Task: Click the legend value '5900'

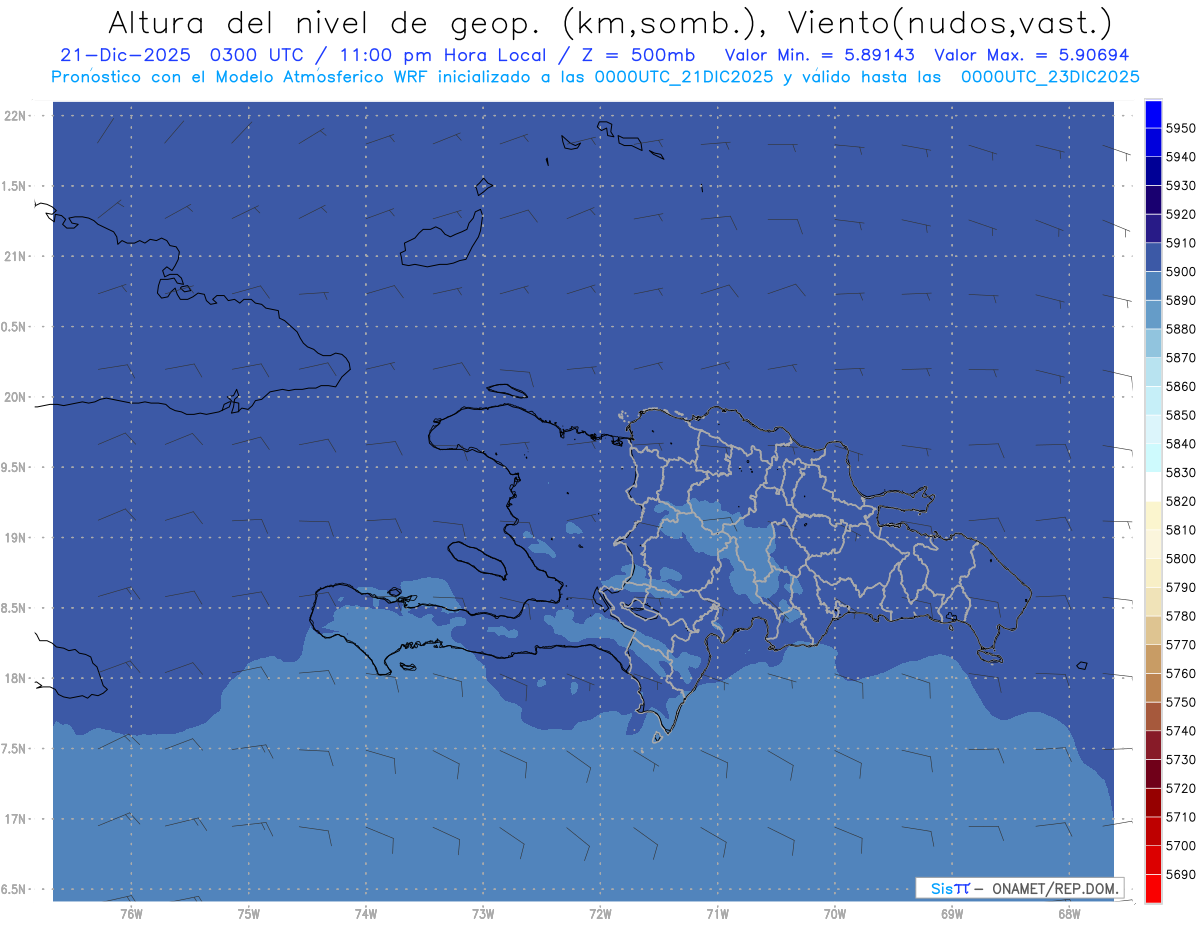Action: click(x=1181, y=272)
